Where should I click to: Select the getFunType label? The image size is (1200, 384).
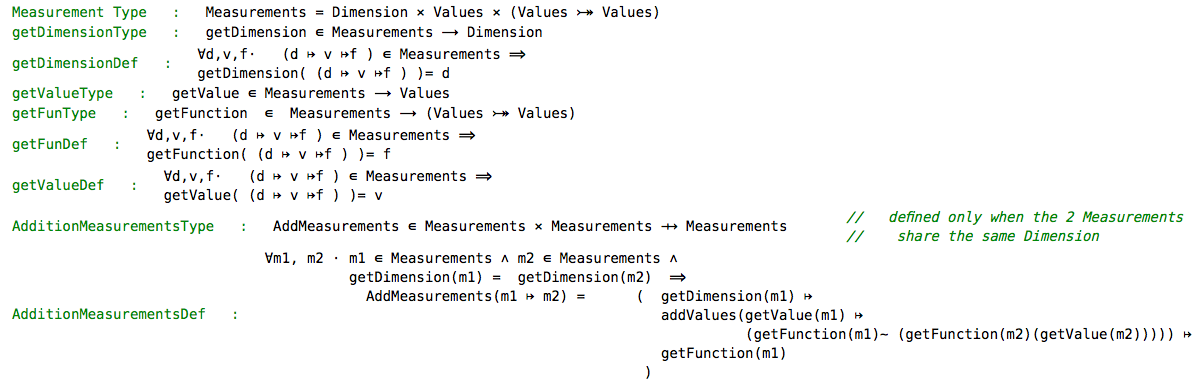click(x=54, y=113)
